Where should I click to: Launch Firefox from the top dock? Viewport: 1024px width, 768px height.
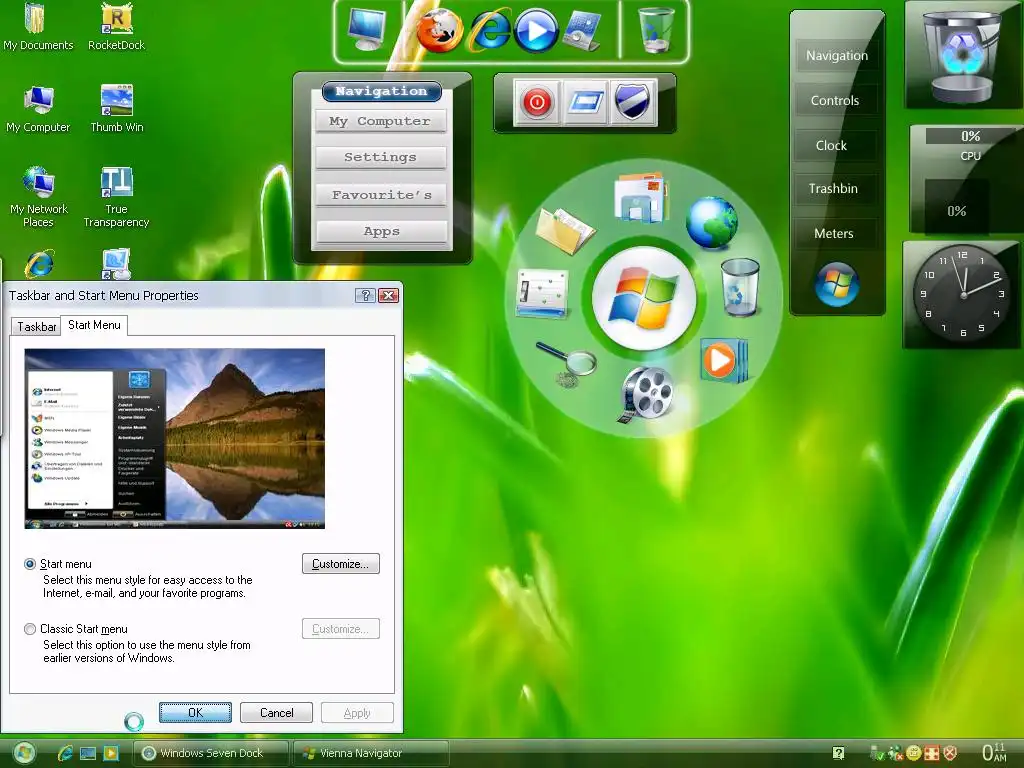(440, 31)
